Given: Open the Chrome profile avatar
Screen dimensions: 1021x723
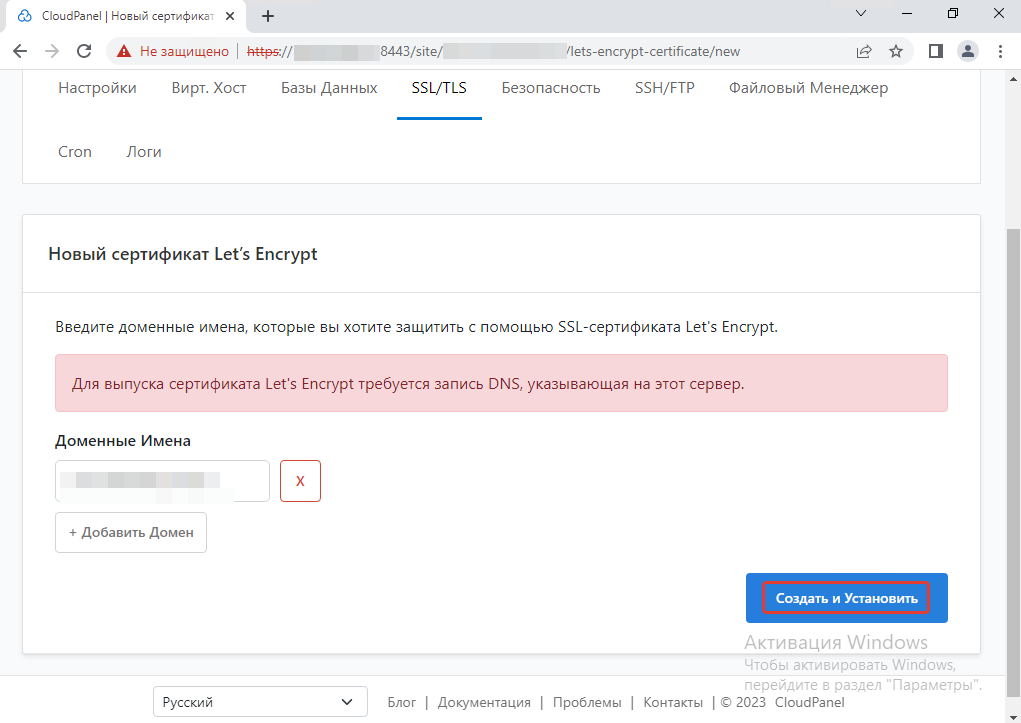Looking at the screenshot, I should click(967, 51).
